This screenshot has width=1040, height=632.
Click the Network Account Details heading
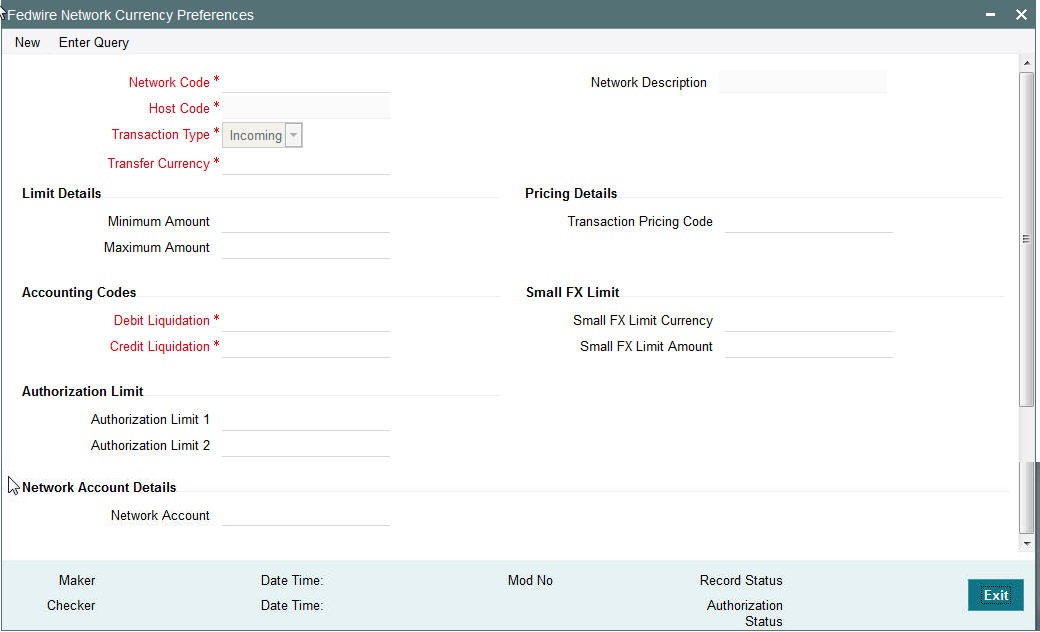[x=99, y=487]
